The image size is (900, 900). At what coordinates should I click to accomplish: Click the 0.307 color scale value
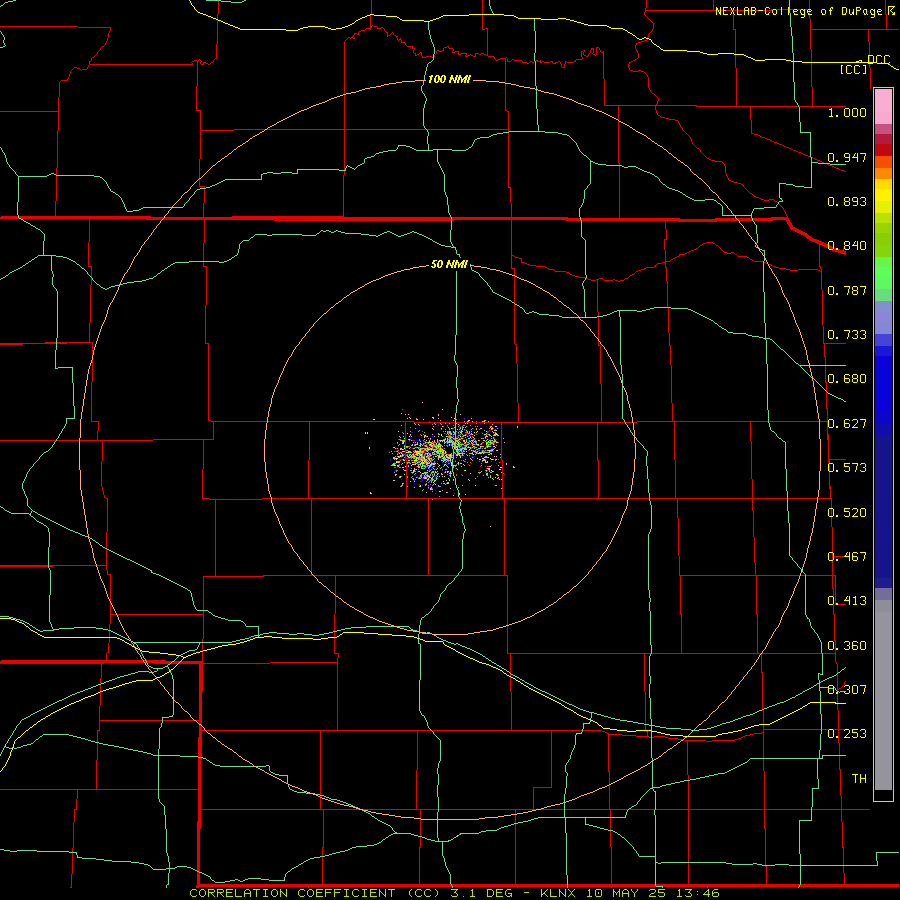(847, 690)
